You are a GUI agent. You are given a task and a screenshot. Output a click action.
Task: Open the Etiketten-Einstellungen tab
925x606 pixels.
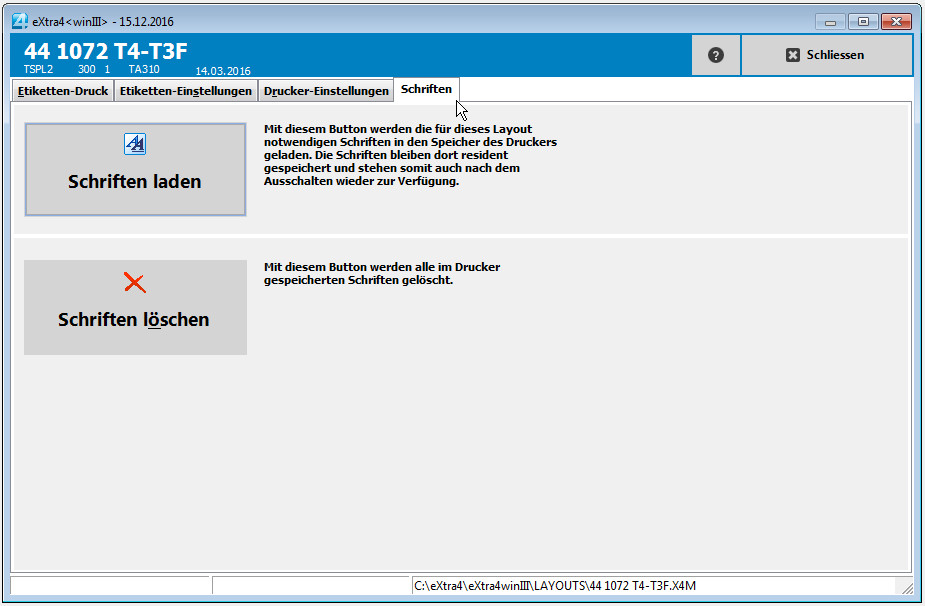click(x=185, y=91)
